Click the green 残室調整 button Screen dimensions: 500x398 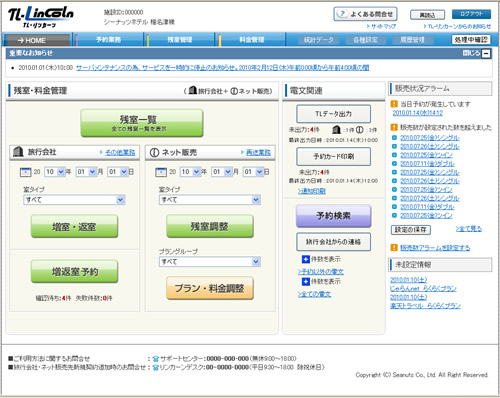click(x=210, y=226)
